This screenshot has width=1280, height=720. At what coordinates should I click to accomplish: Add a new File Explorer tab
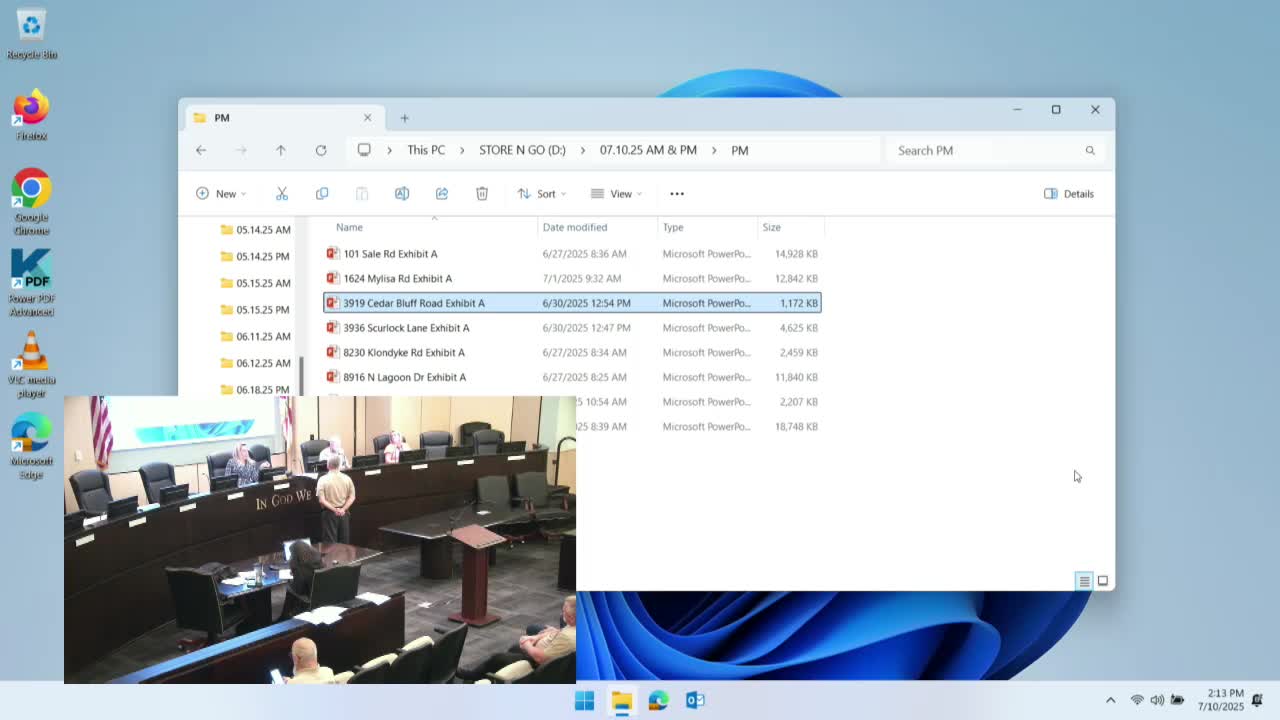click(404, 118)
